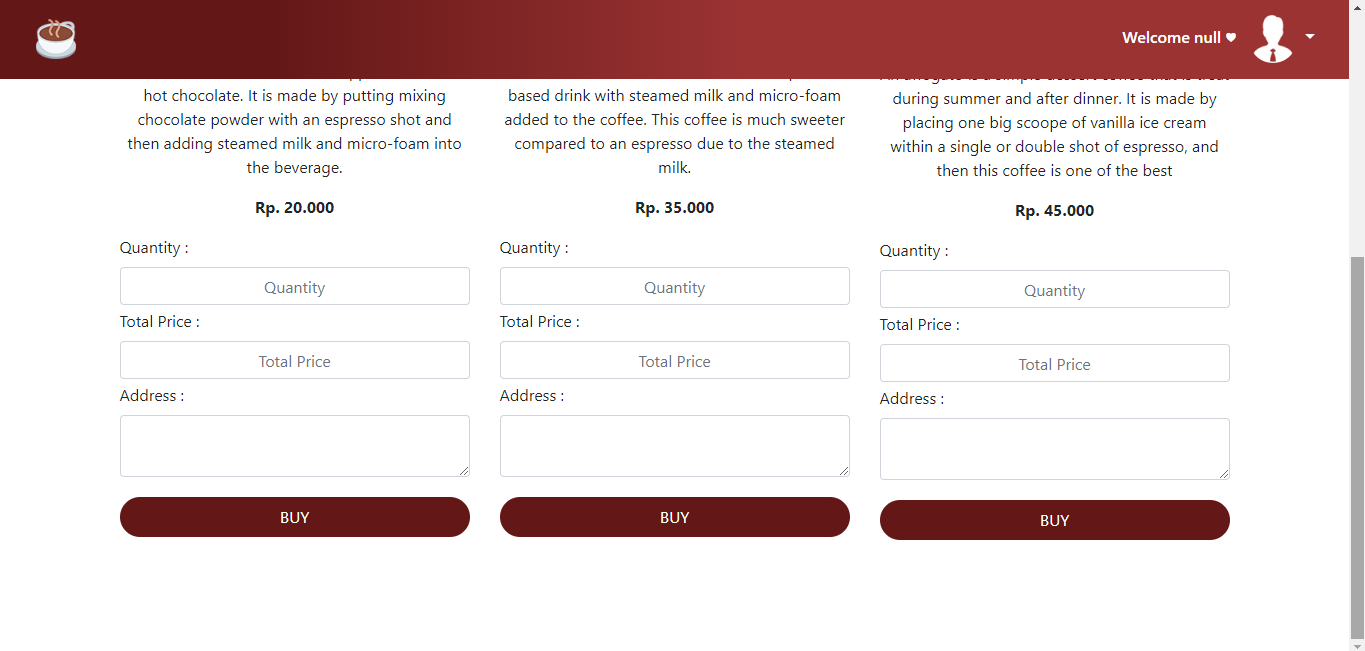Click the Welcome null text

pos(1171,38)
